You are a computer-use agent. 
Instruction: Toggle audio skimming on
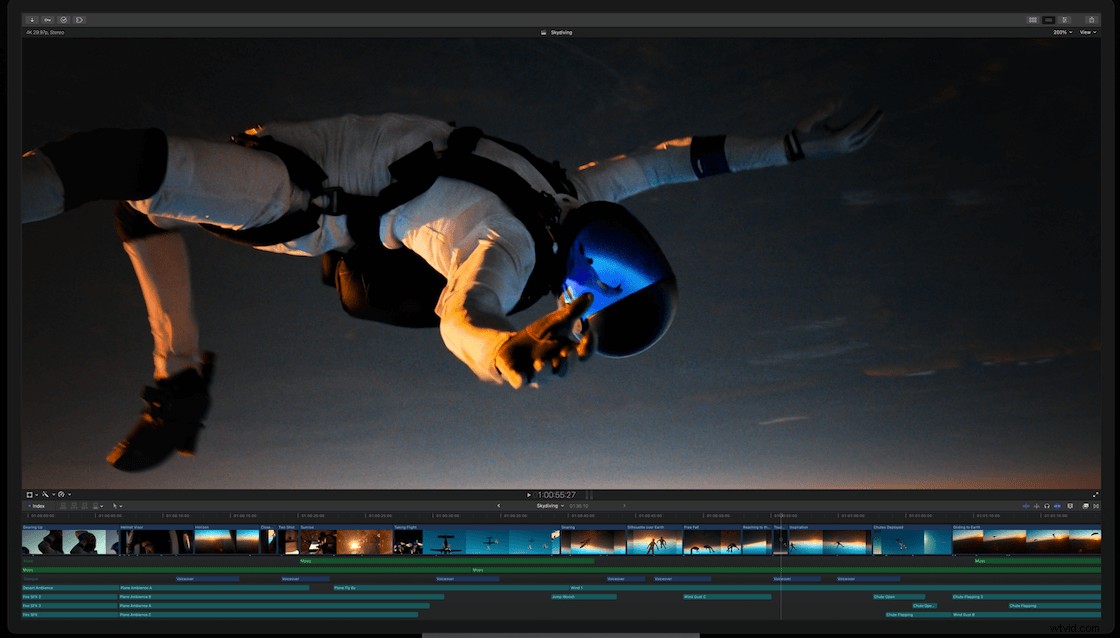coord(1037,505)
